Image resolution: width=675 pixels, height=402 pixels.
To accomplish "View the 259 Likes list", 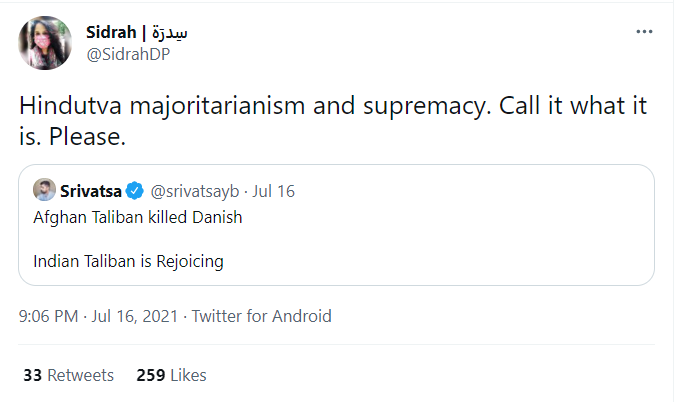I will pos(172,375).
